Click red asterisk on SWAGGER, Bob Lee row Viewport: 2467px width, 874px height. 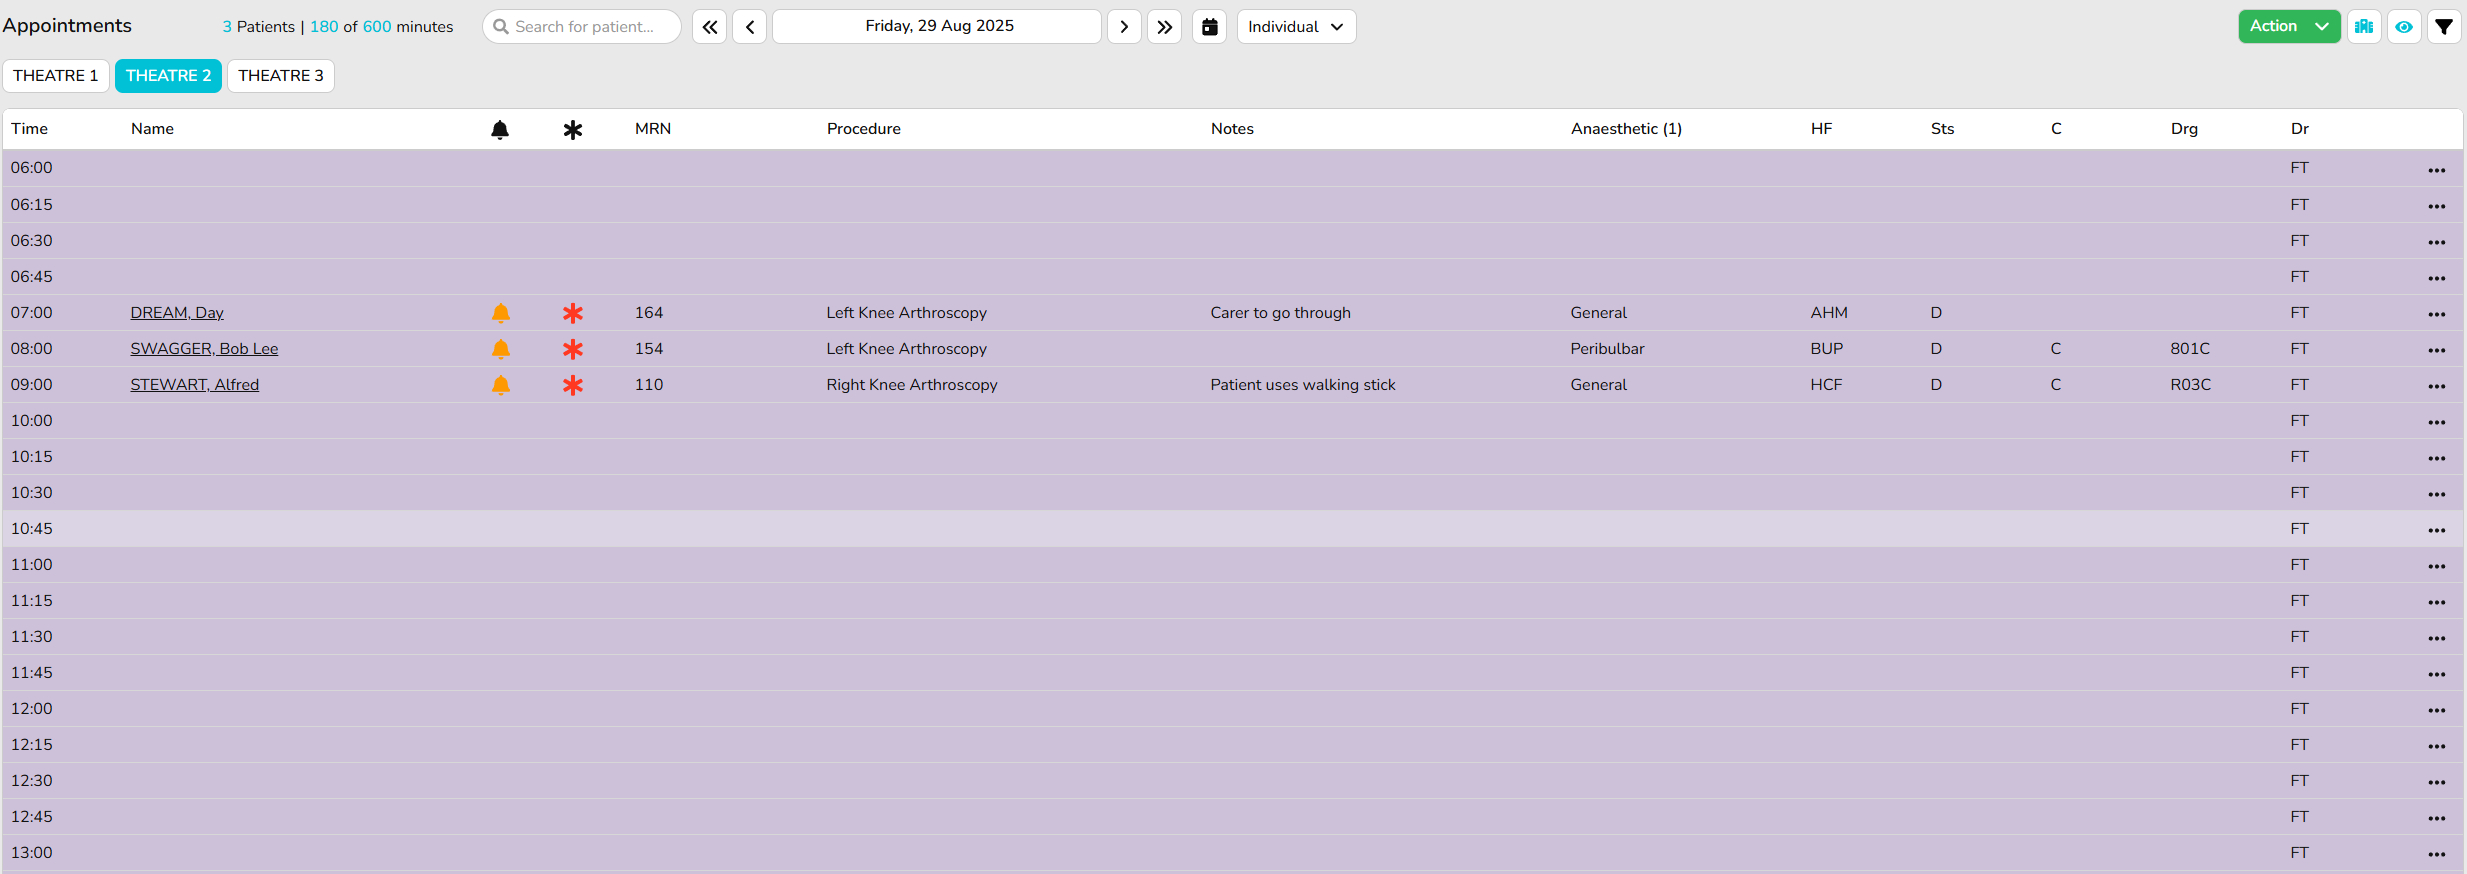(572, 349)
